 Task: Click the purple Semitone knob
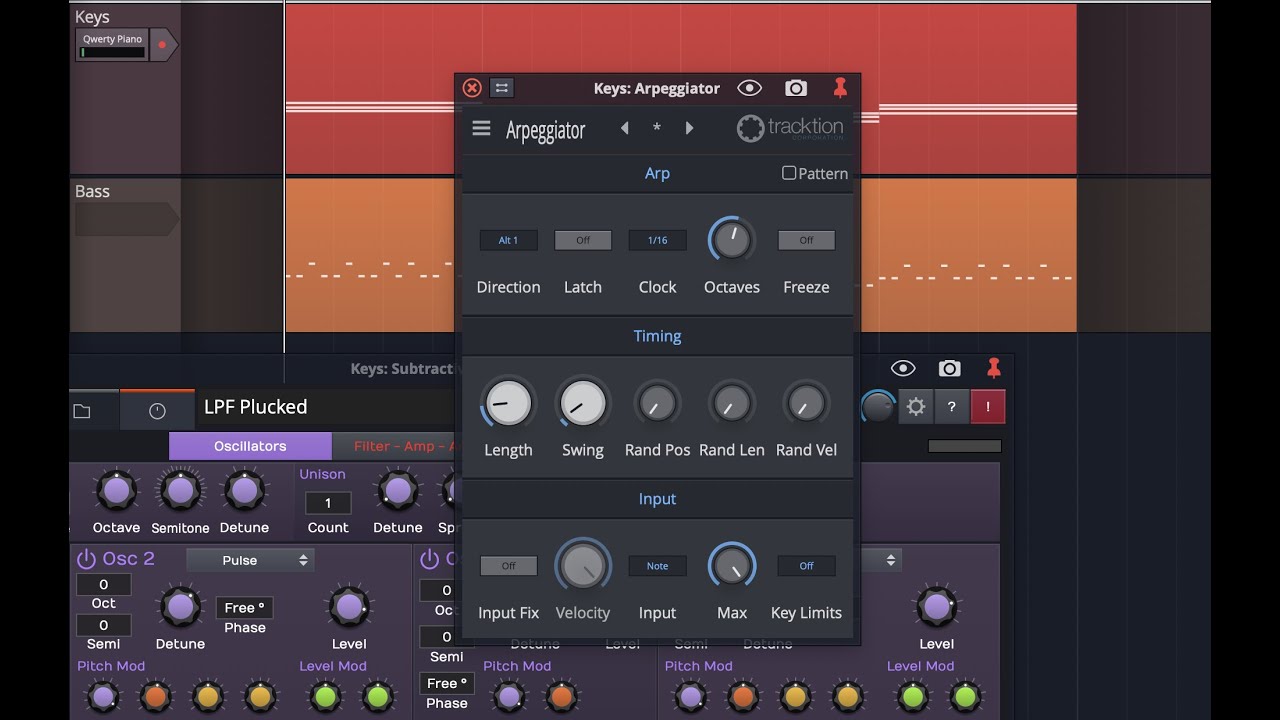pyautogui.click(x=180, y=490)
